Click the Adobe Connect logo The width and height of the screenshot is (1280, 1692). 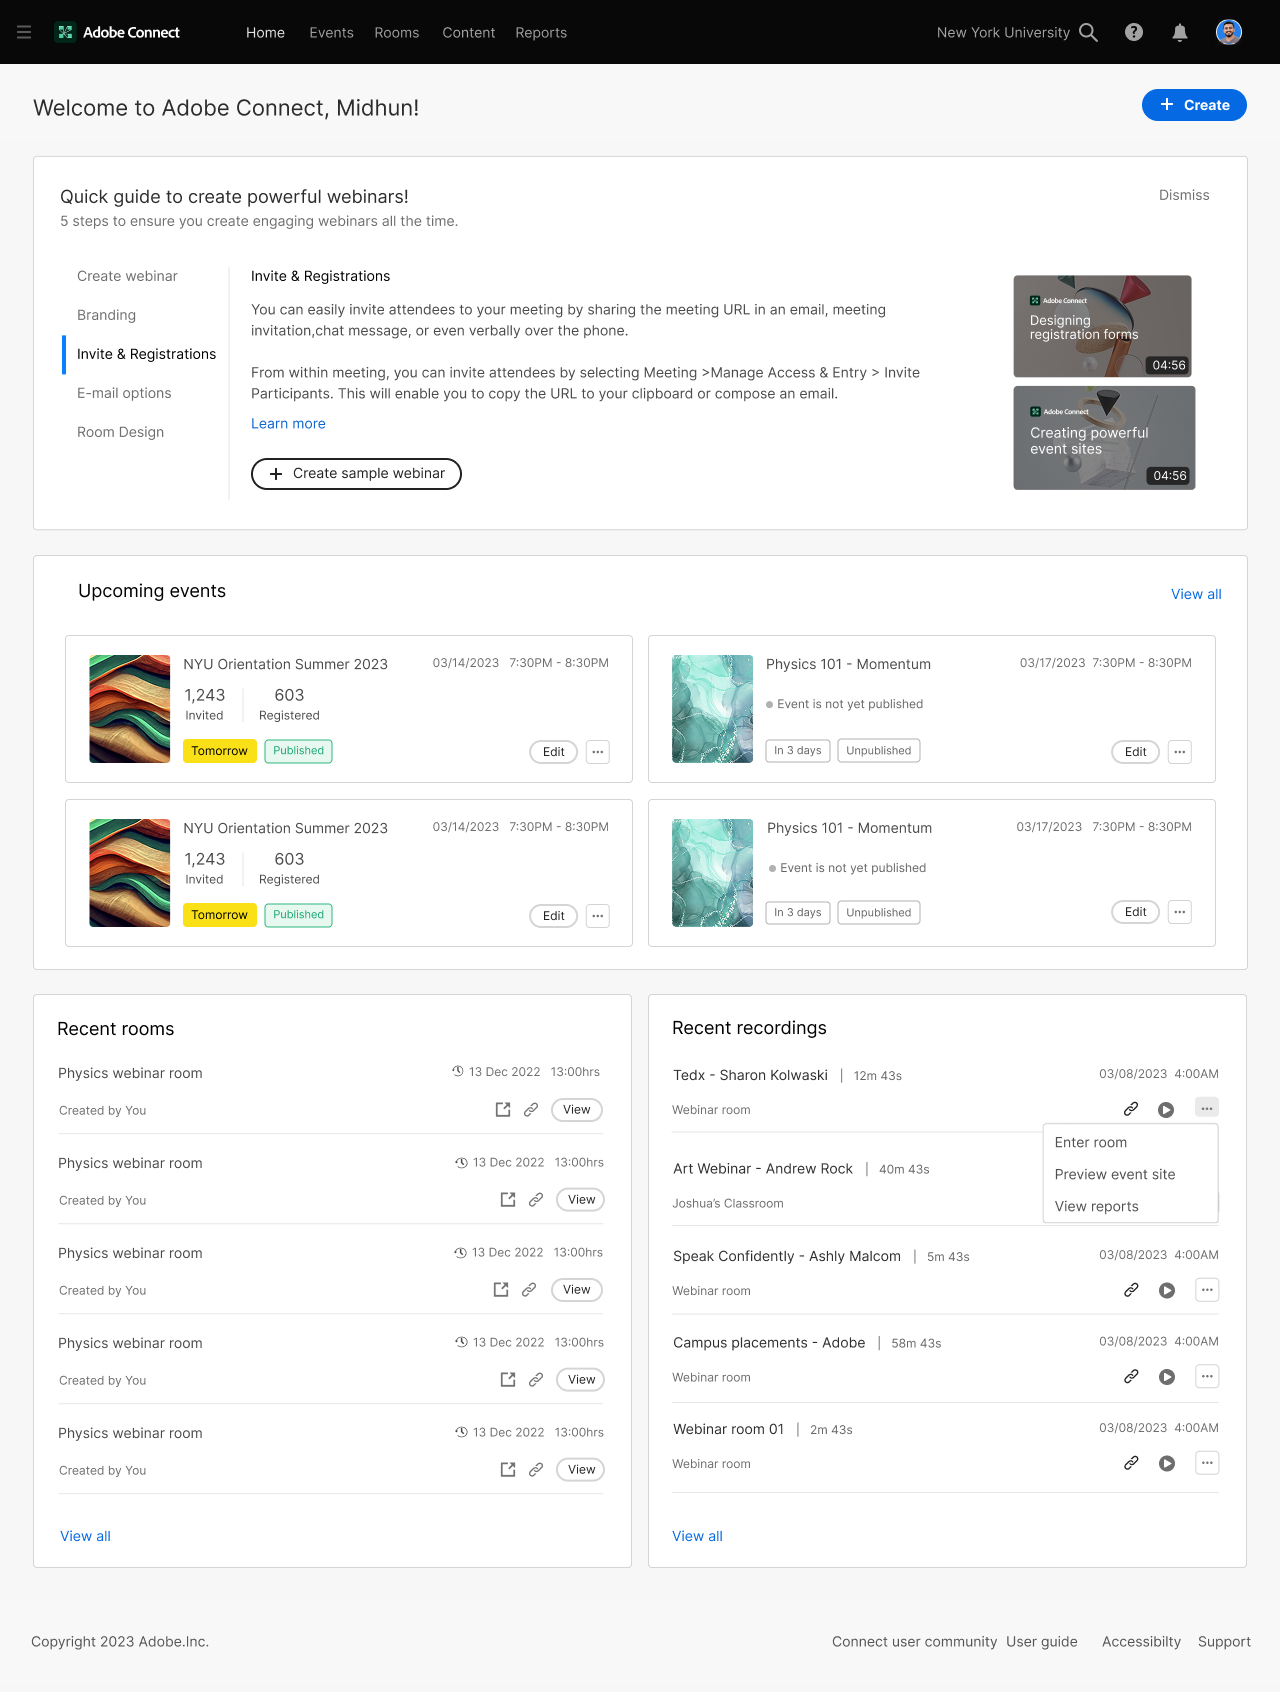117,32
